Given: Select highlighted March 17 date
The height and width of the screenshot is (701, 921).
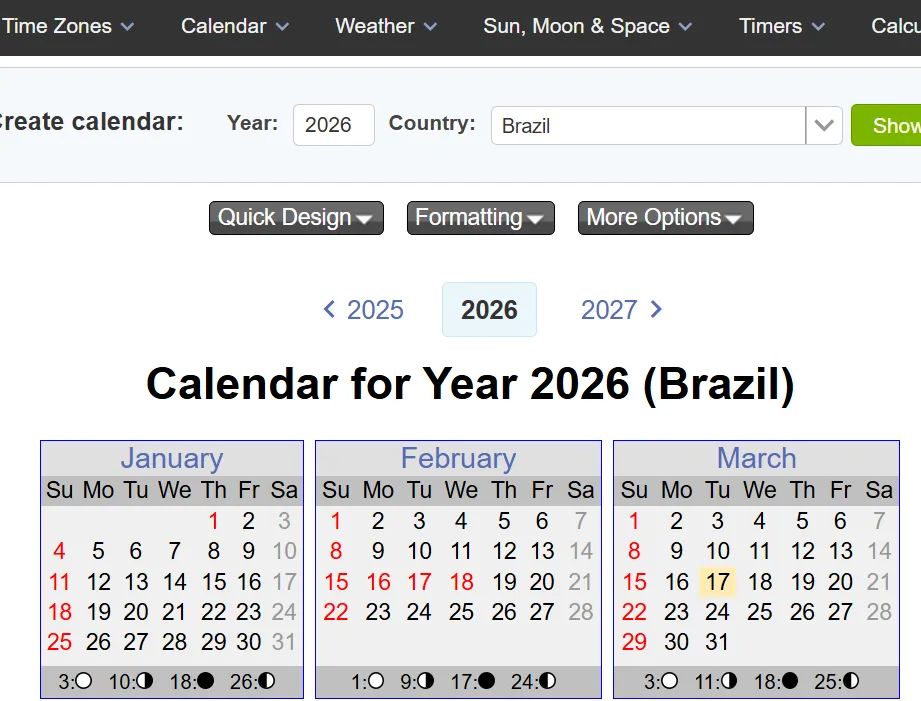Looking at the screenshot, I should 717,582.
